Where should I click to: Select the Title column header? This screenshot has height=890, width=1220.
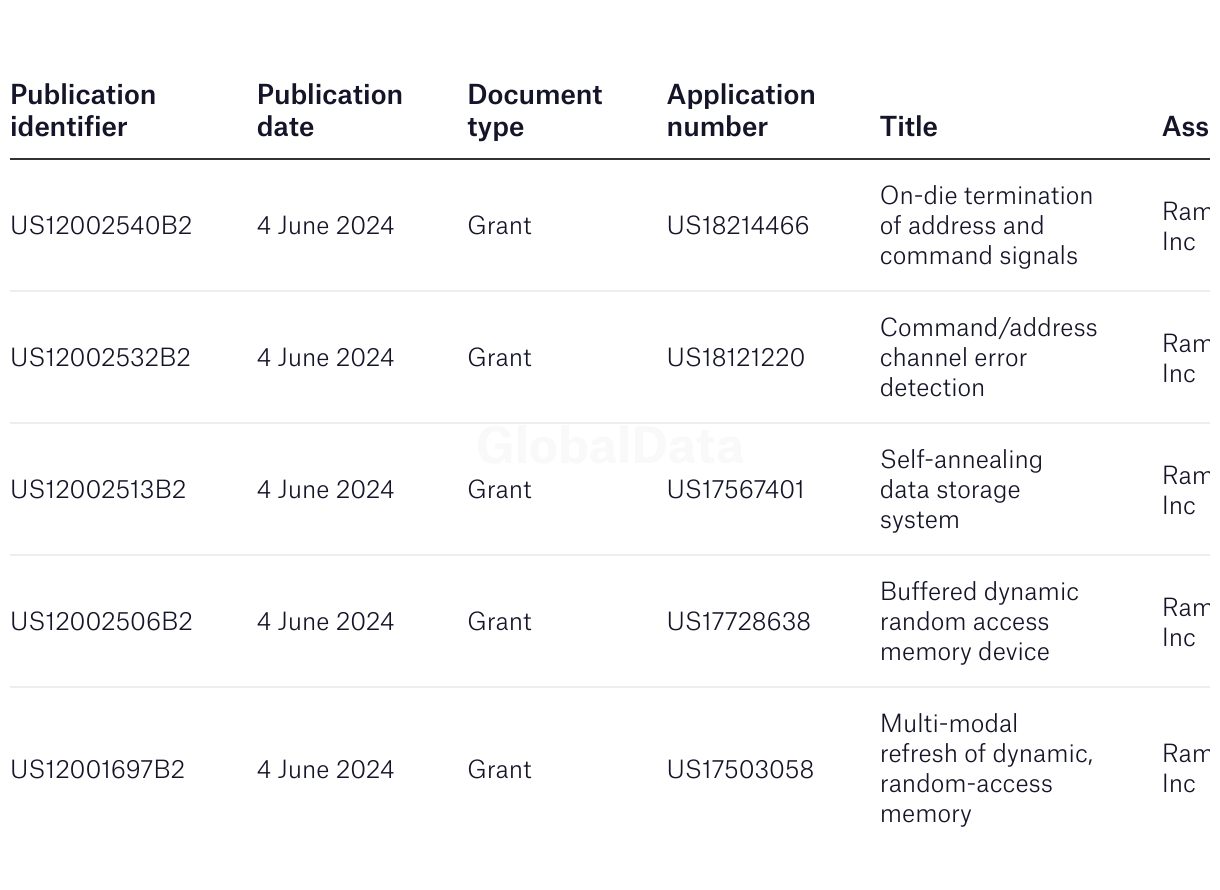coord(909,126)
